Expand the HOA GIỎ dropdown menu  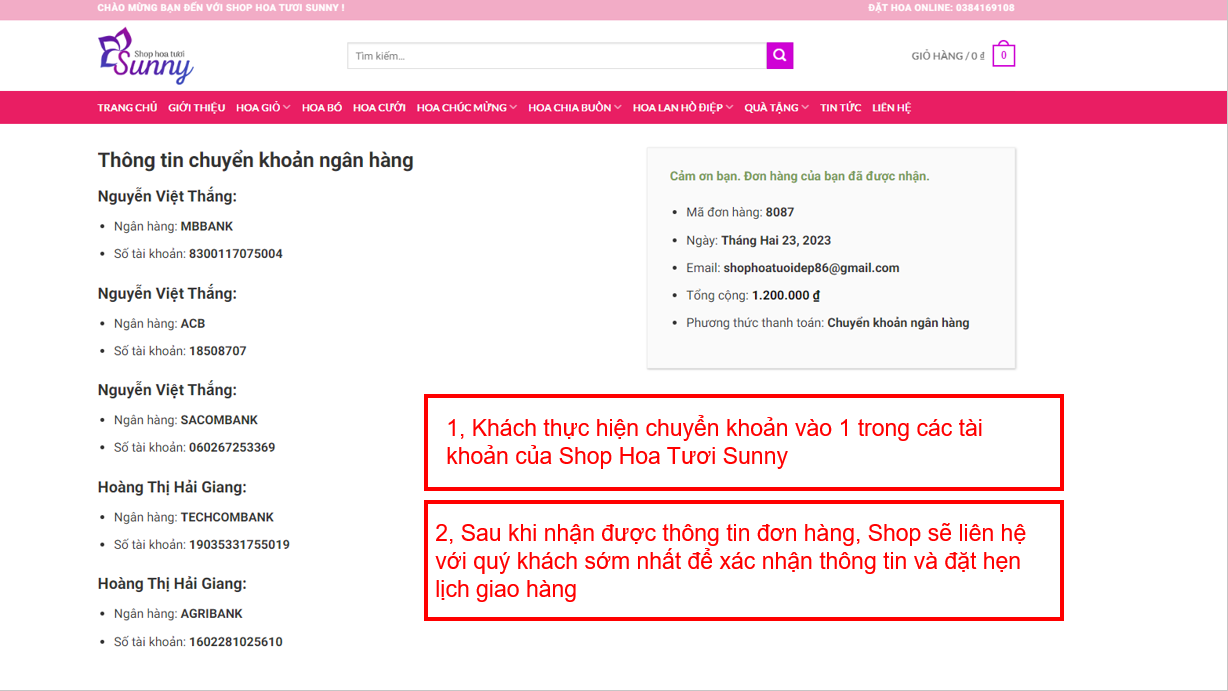point(263,108)
